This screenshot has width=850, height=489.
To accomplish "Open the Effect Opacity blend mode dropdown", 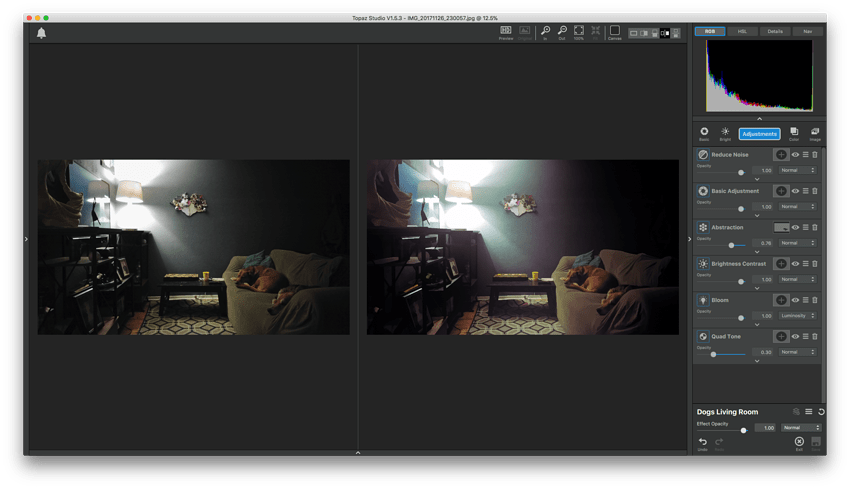I will [801, 428].
